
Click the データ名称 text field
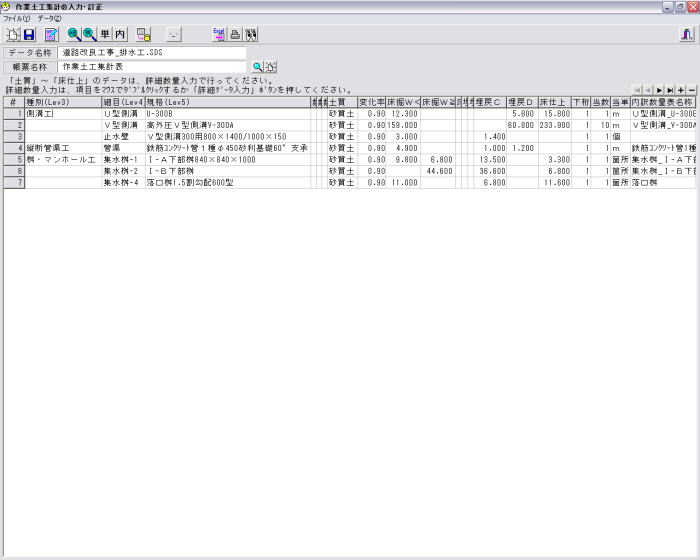pyautogui.click(x=152, y=52)
